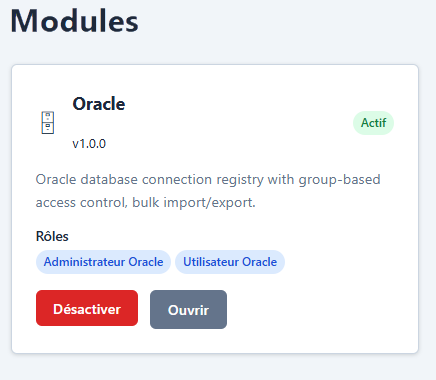Click the Oracle database connection registry description

click(208, 191)
